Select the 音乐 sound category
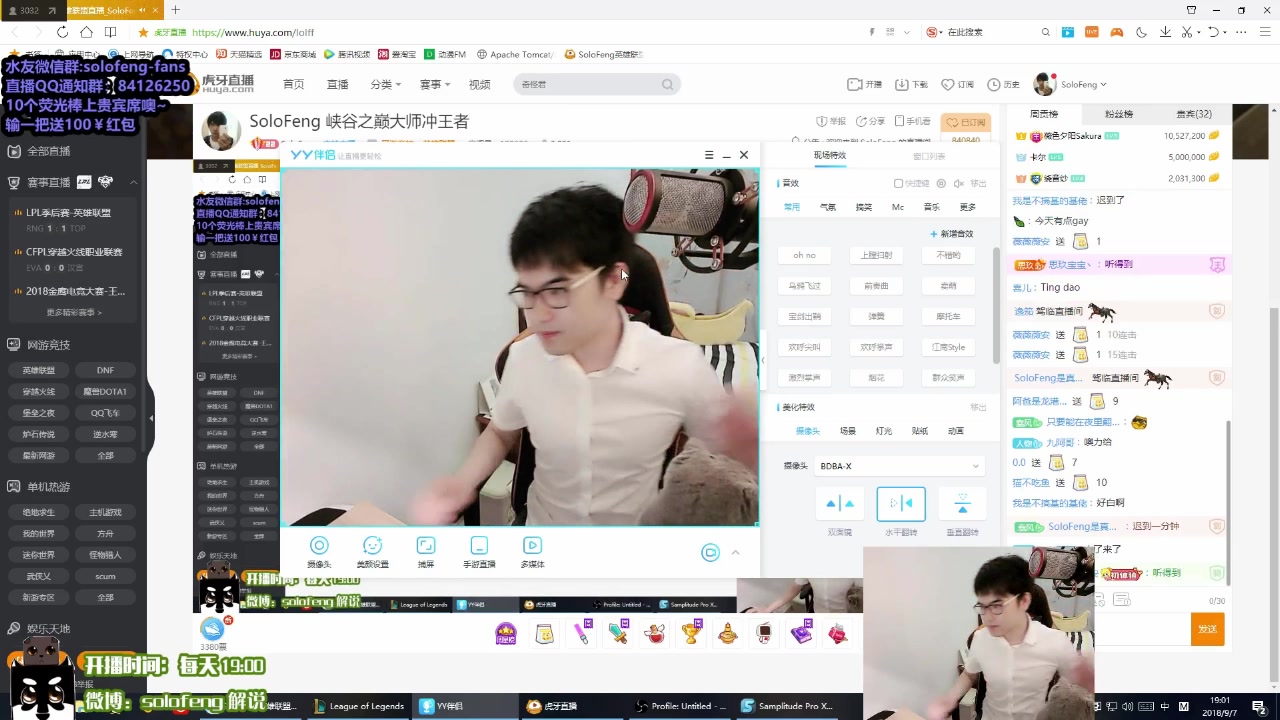 [932, 207]
